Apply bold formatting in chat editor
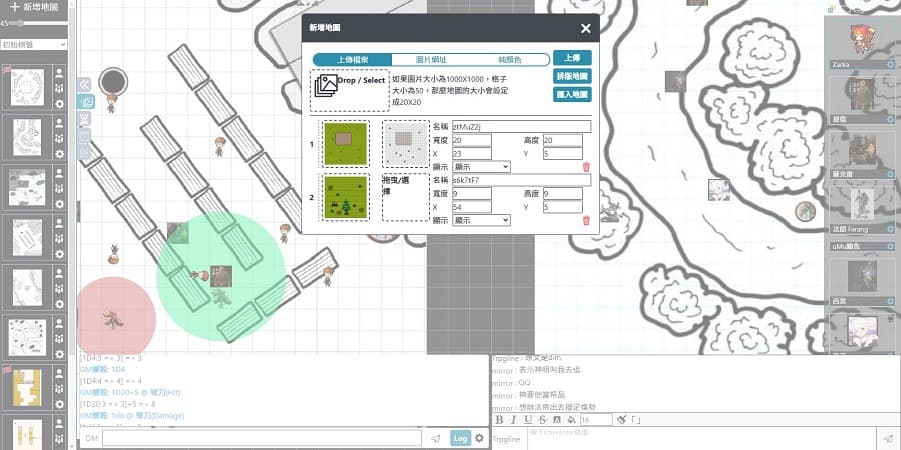The width and height of the screenshot is (901, 450). click(x=500, y=419)
